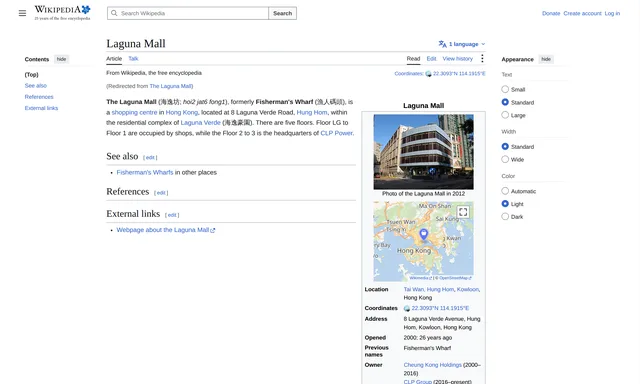Screen dimensions: 640x384
Task: Click the Wikipedia logo
Action: pos(62,13)
